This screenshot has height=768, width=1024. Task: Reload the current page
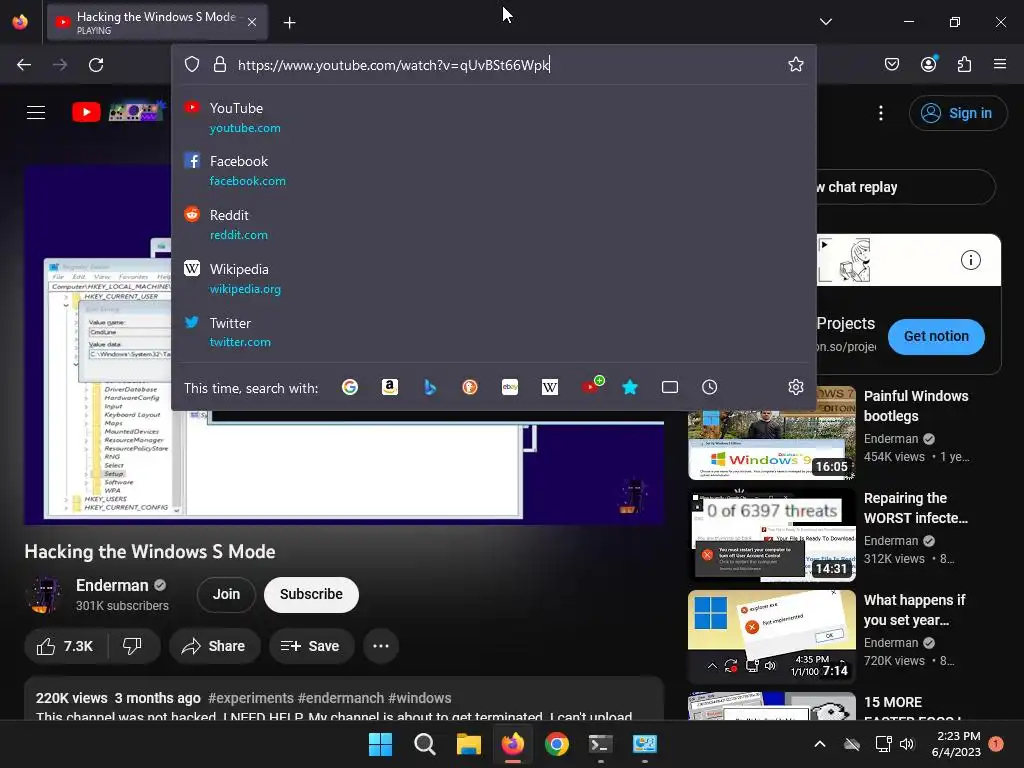(x=96, y=65)
